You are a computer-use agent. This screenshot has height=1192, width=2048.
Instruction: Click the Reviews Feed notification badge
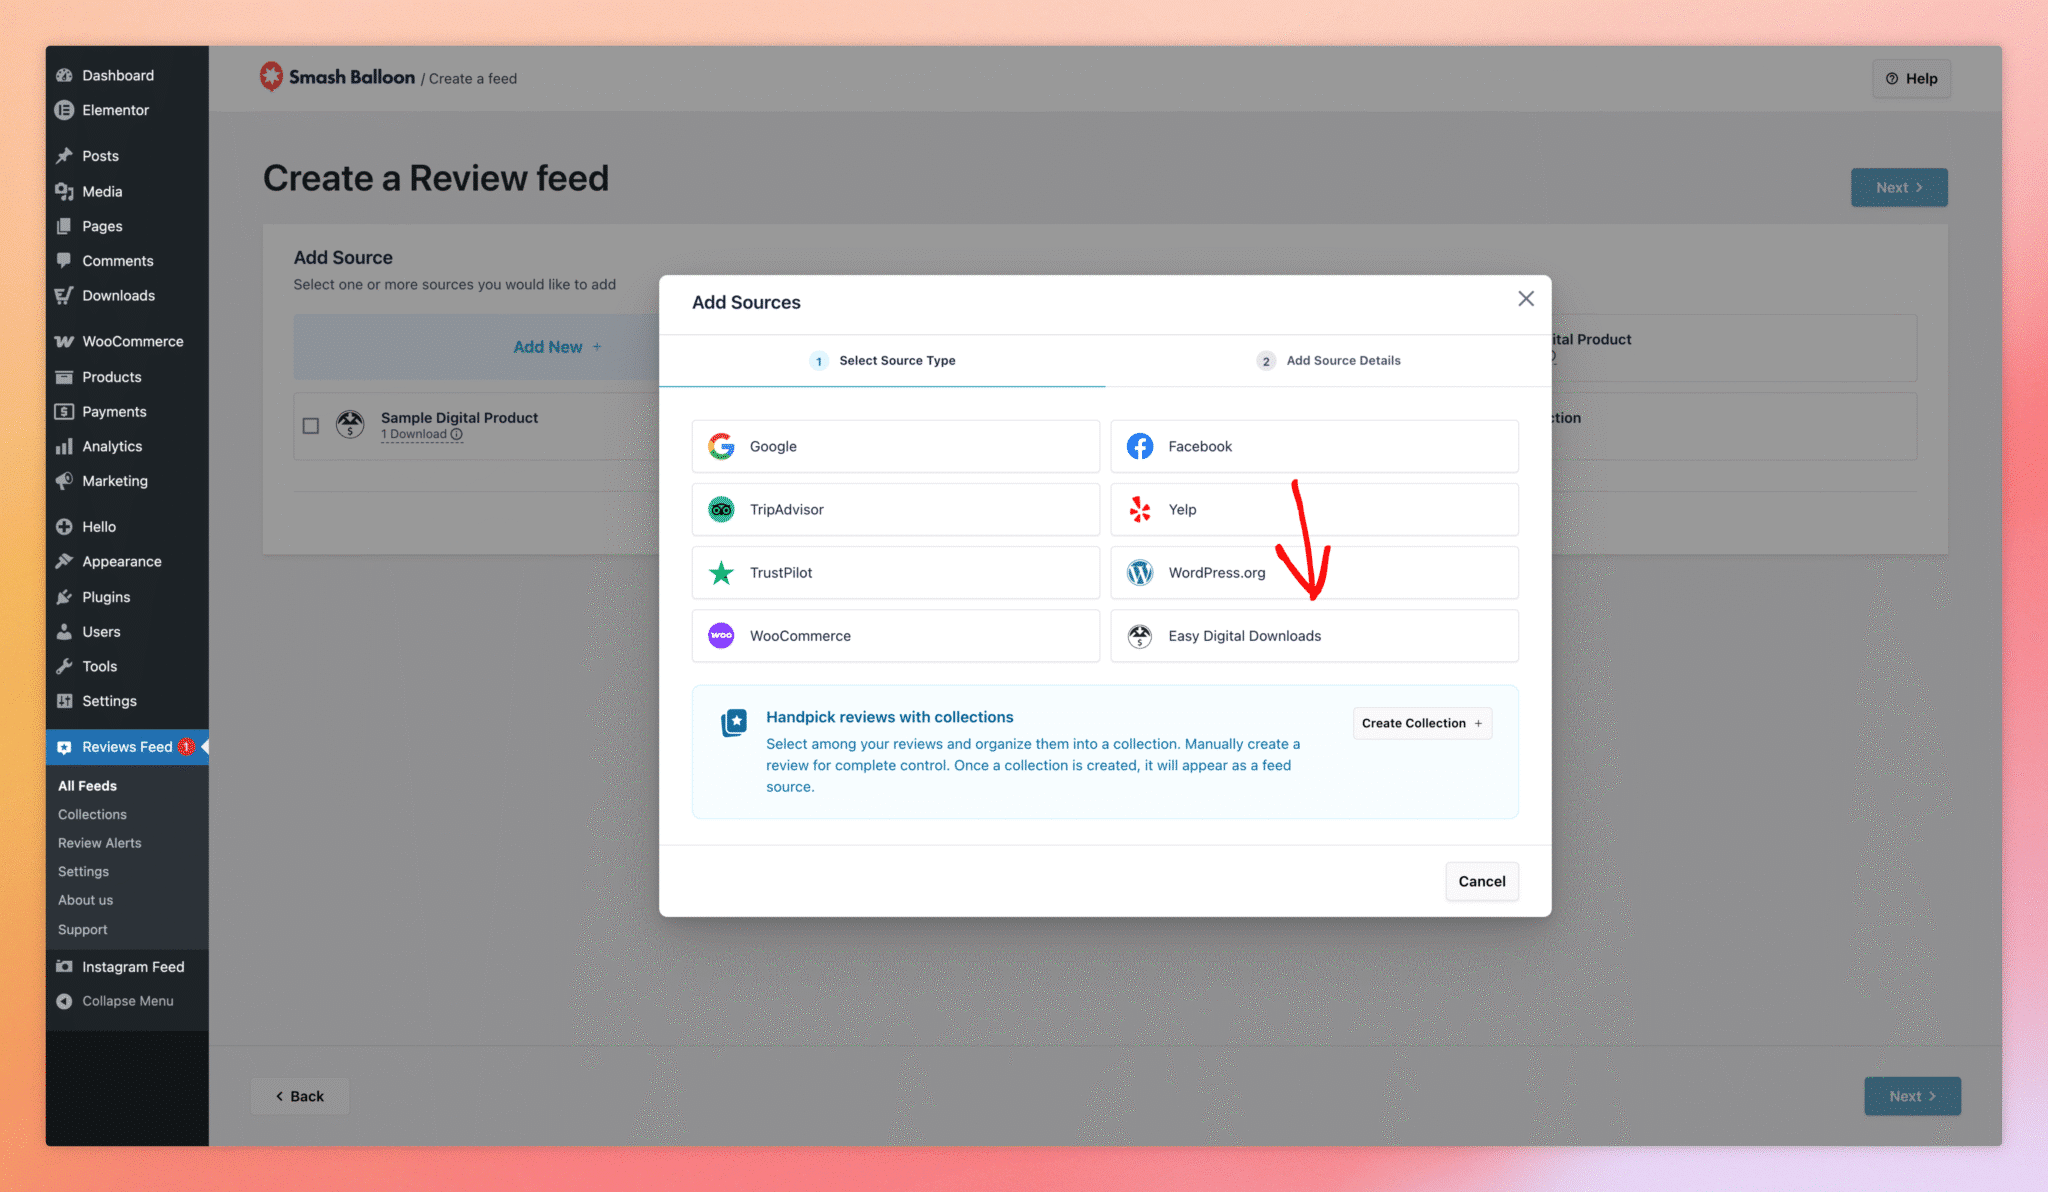point(186,747)
